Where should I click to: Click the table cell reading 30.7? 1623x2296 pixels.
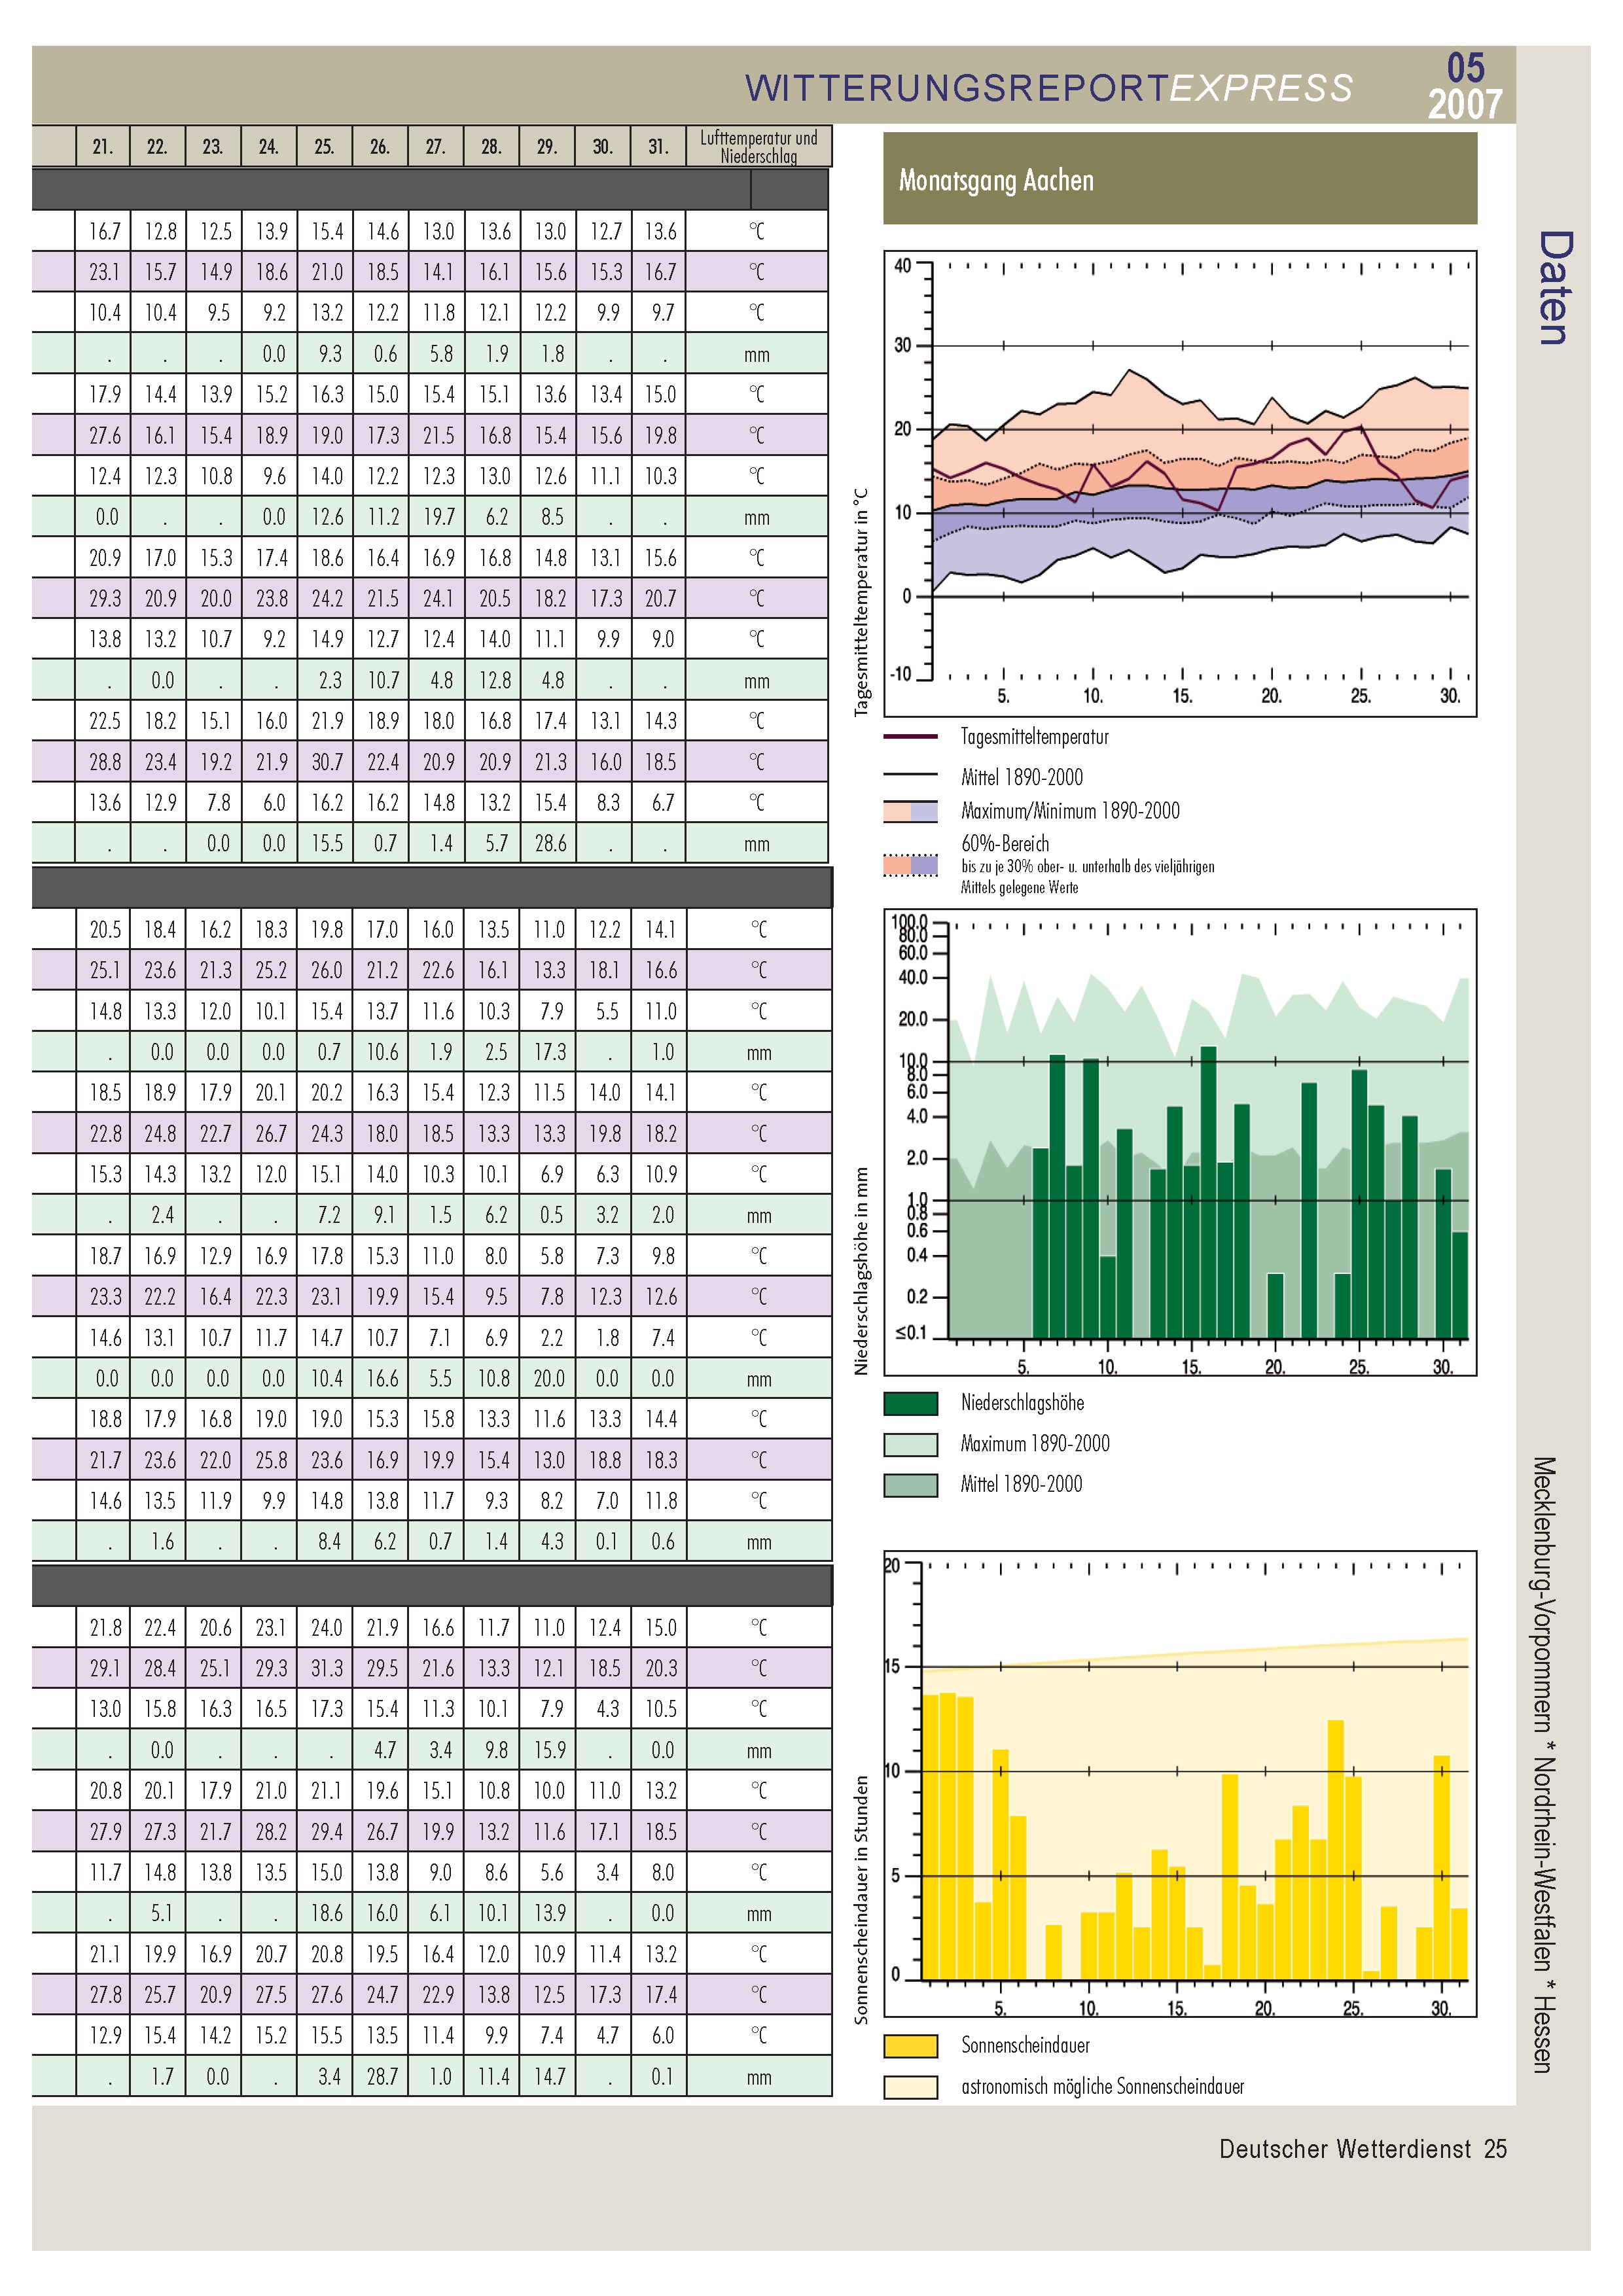coord(326,762)
